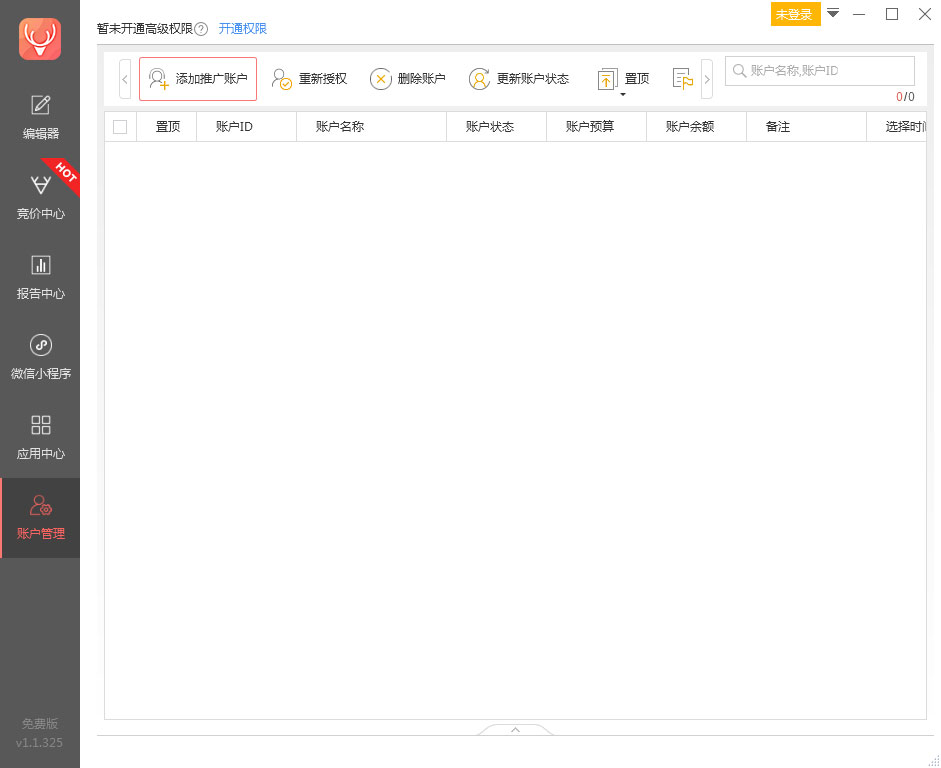The height and width of the screenshot is (768, 941).
Task: Click 更新账户状态 to update account status
Action: pos(519,78)
